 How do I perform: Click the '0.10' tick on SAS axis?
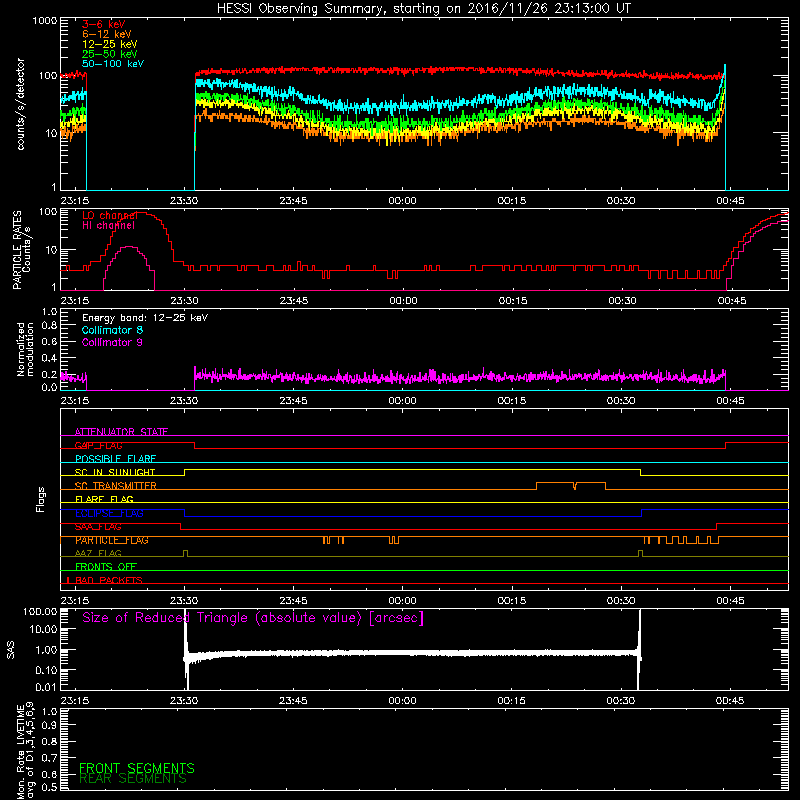tap(46, 670)
